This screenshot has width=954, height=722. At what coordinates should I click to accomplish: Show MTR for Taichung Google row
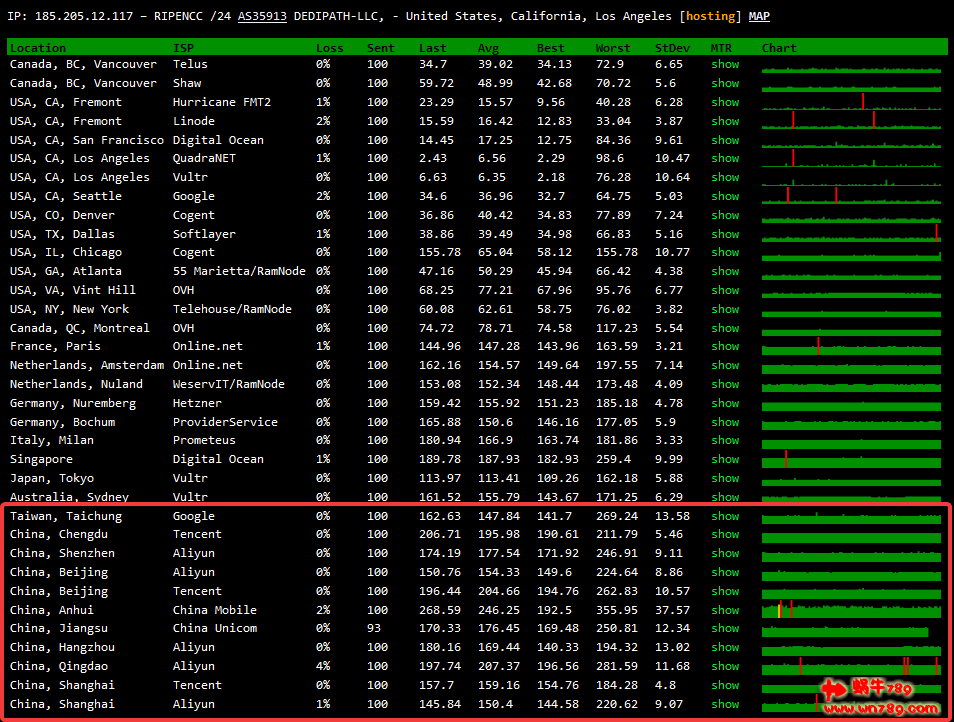click(725, 516)
